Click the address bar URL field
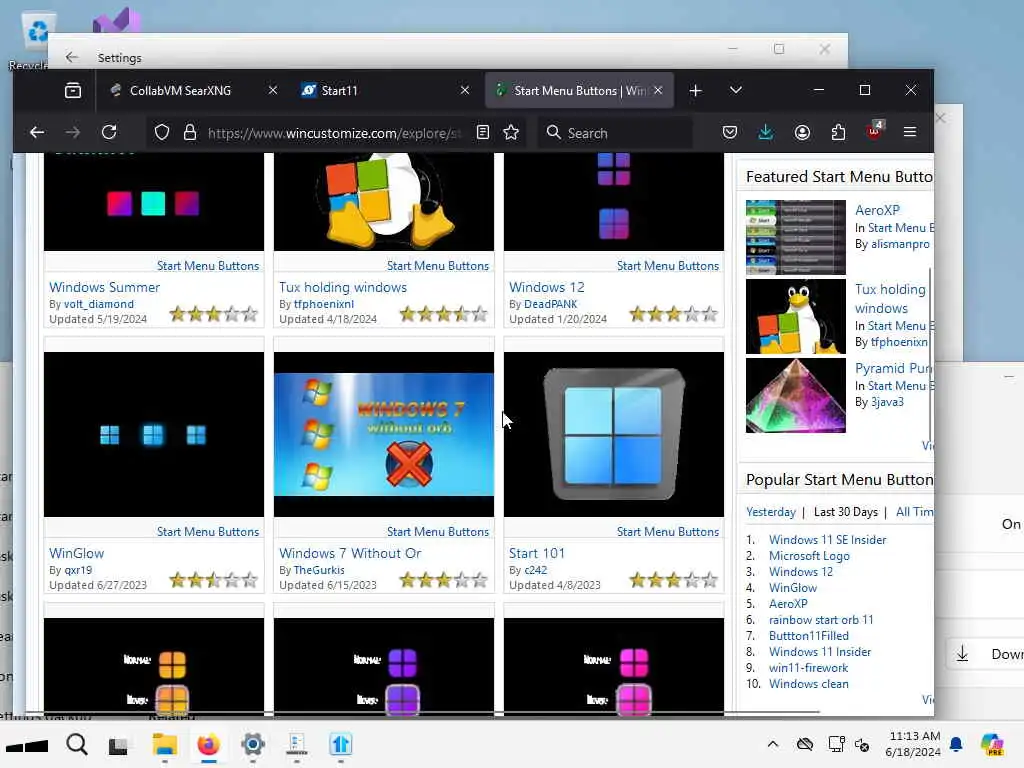 (x=334, y=133)
